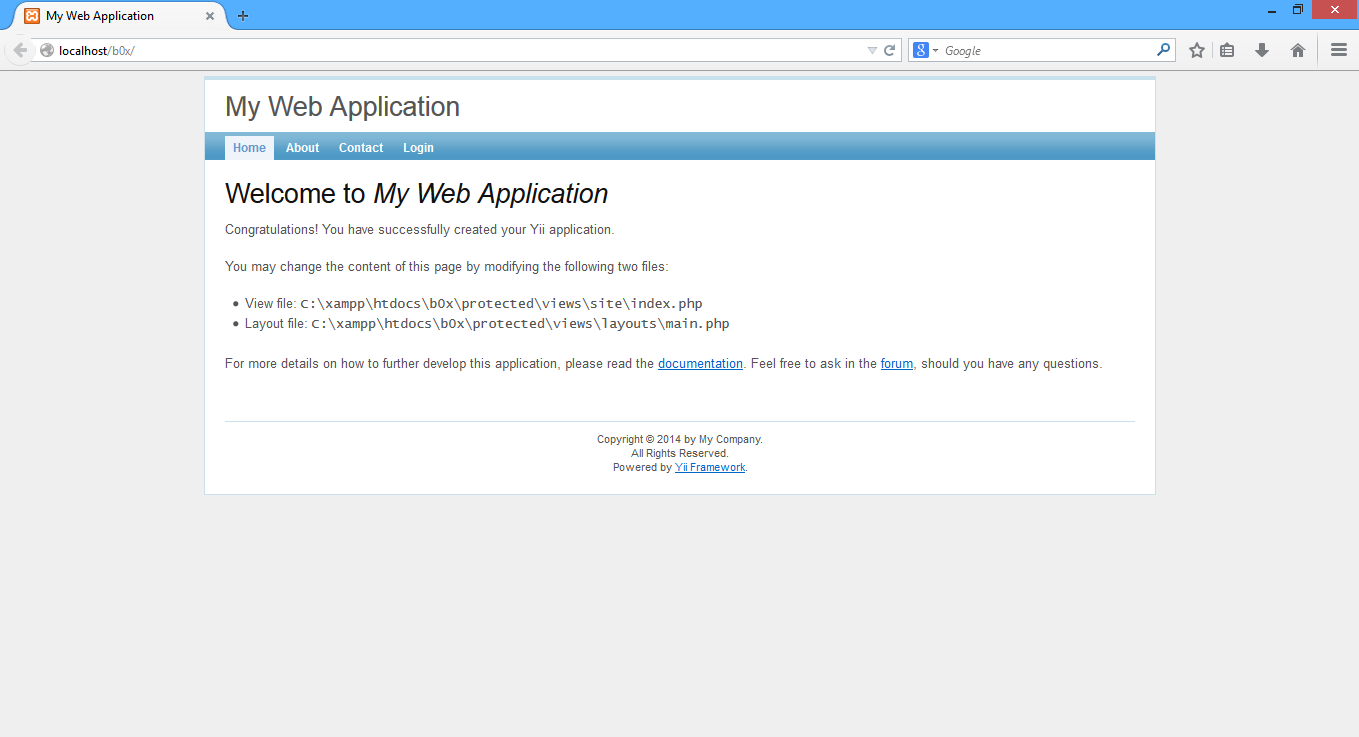Select the Contact navigation tab
This screenshot has width=1359, height=737.
coord(360,147)
